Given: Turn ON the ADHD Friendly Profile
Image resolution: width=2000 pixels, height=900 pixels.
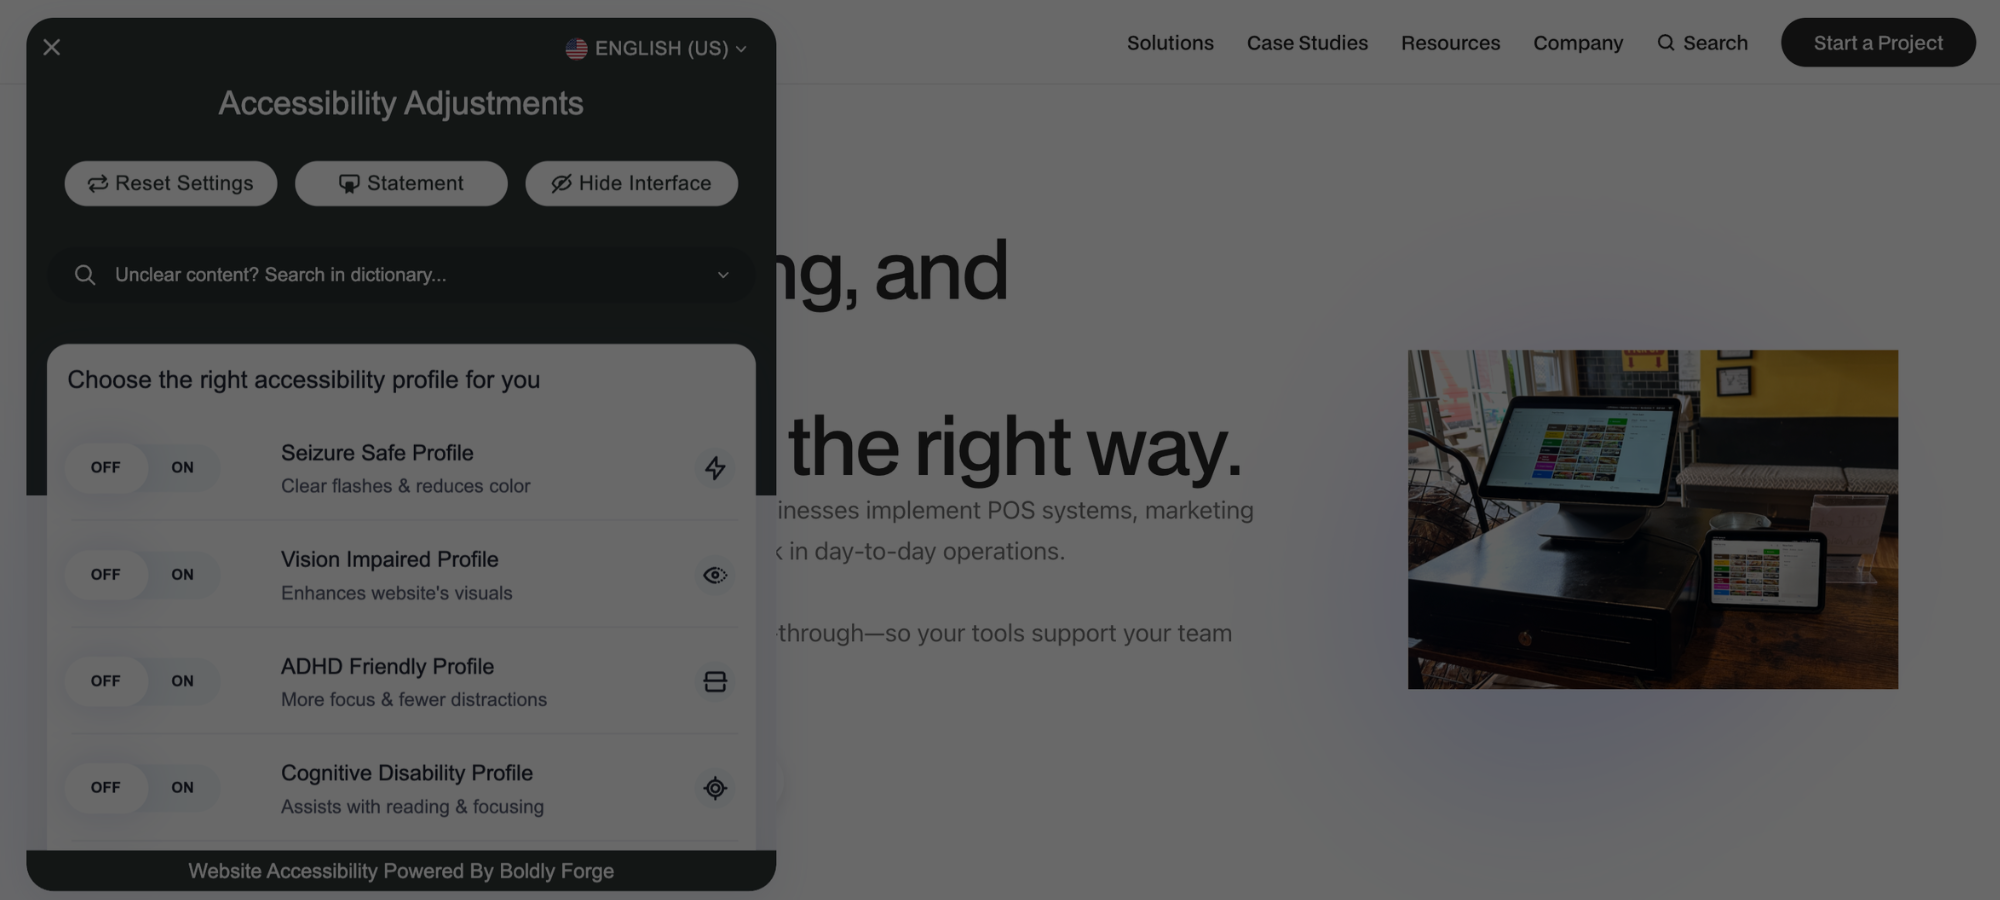Looking at the screenshot, I should 182,681.
